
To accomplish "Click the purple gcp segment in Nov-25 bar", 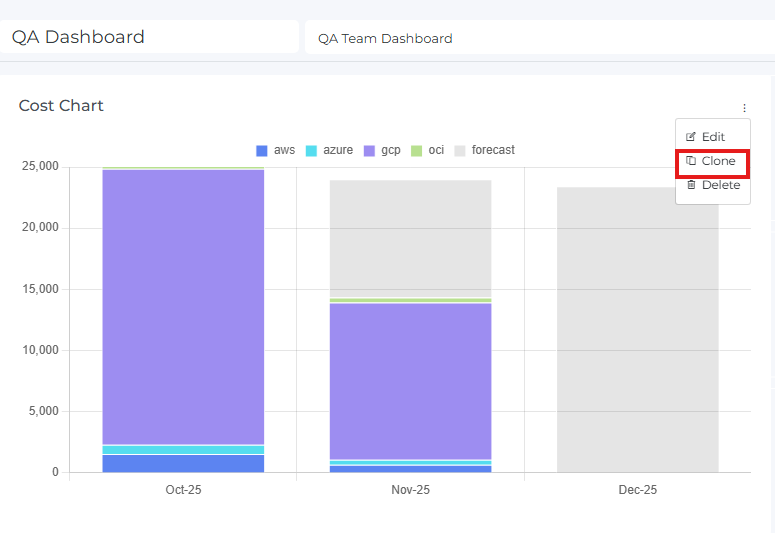I will [x=410, y=380].
